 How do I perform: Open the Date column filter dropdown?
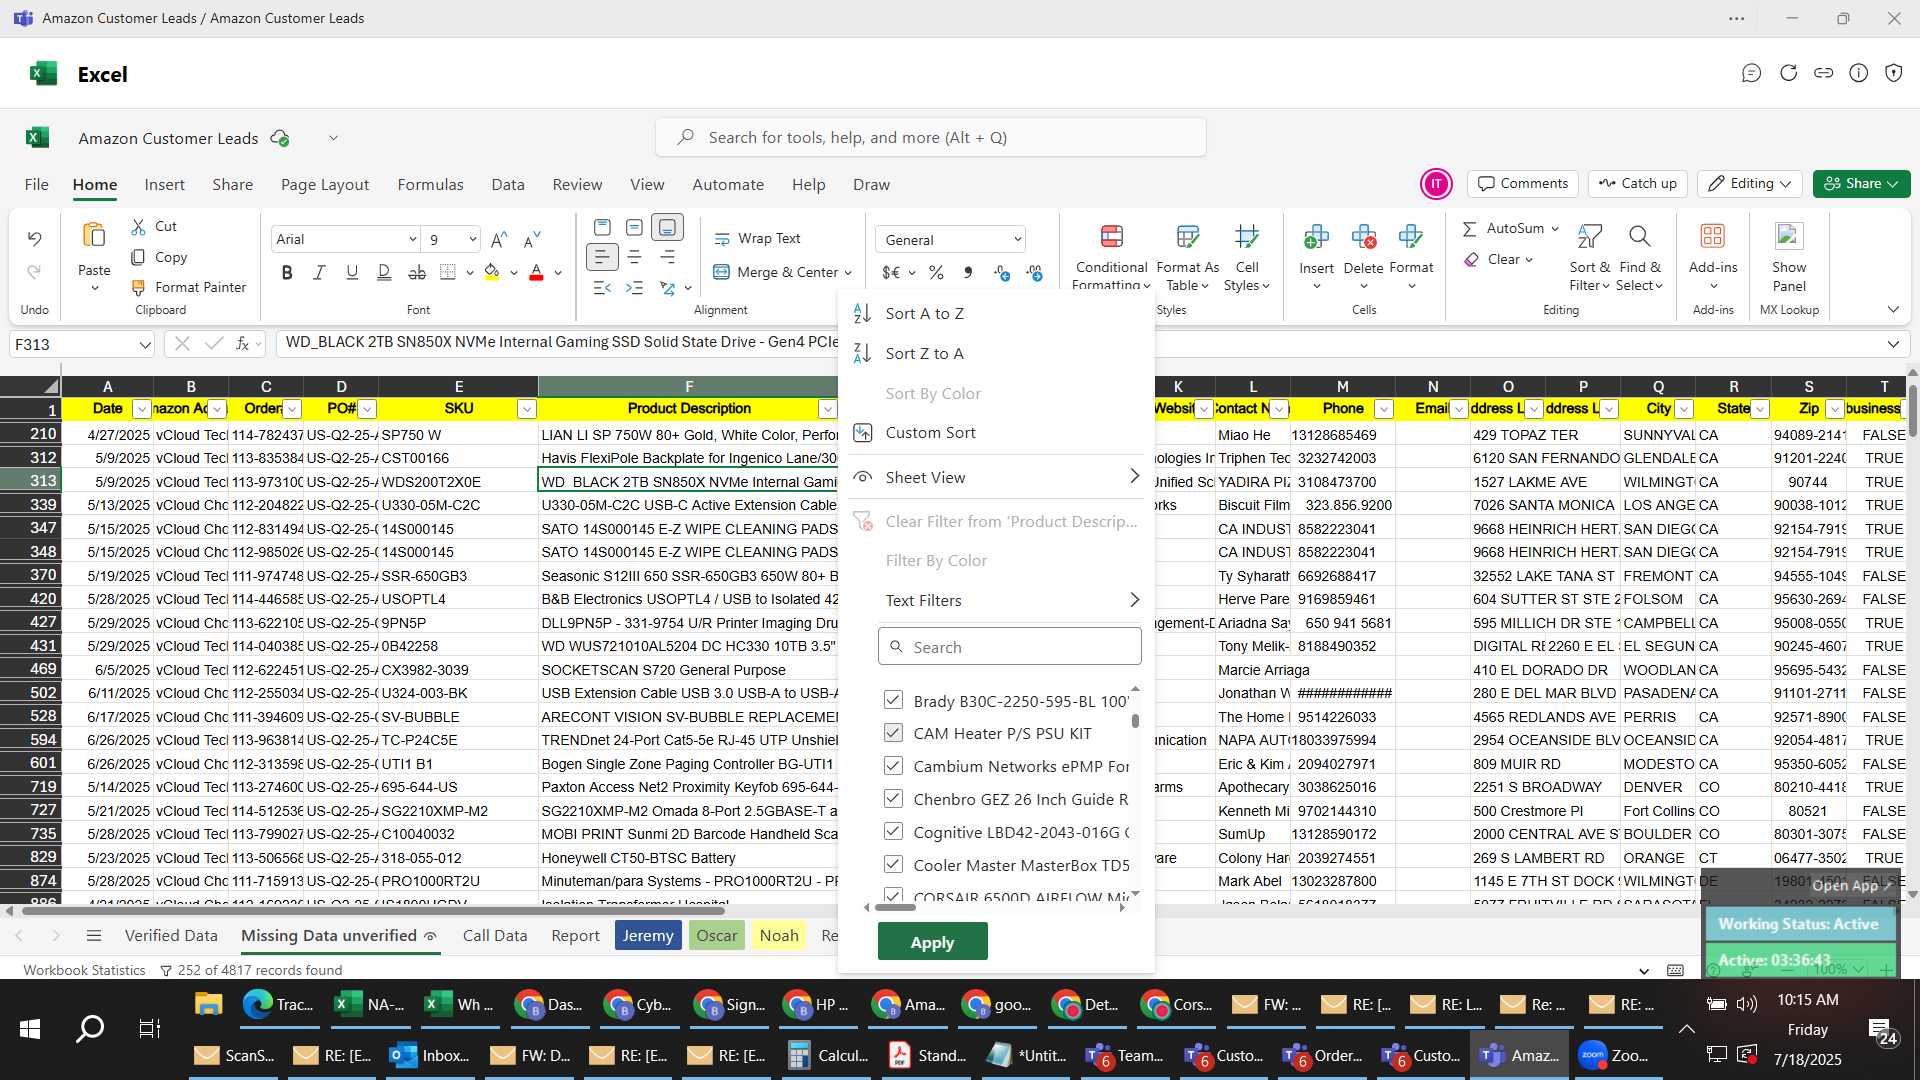(141, 409)
